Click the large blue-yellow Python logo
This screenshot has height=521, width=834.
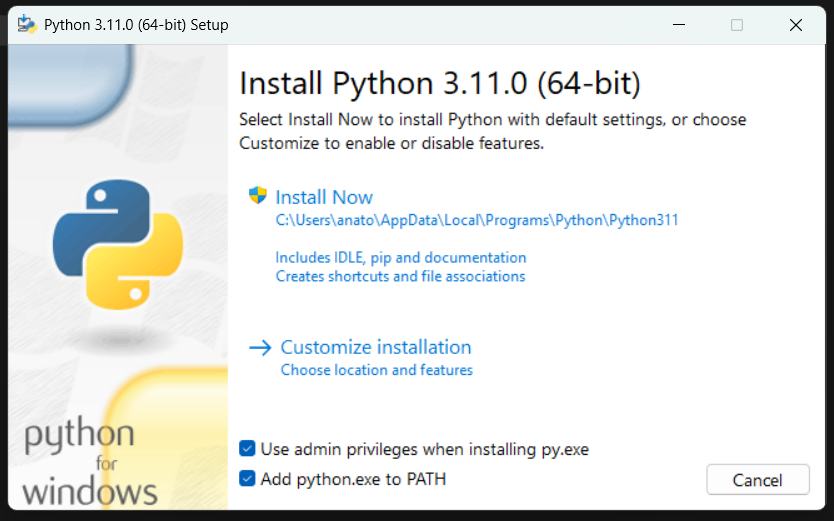118,245
